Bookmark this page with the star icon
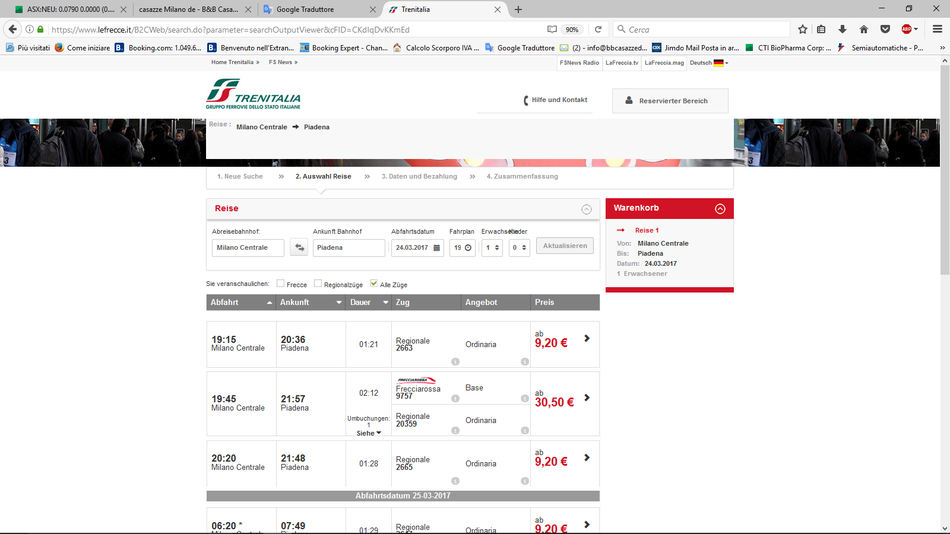Screen dimensions: 950x534 point(803,29)
